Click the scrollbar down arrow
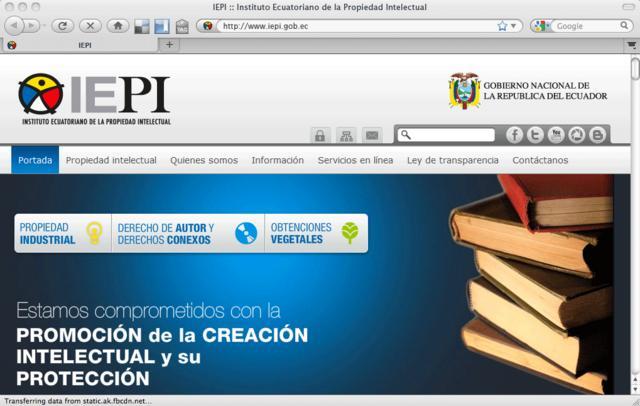 click(635, 389)
